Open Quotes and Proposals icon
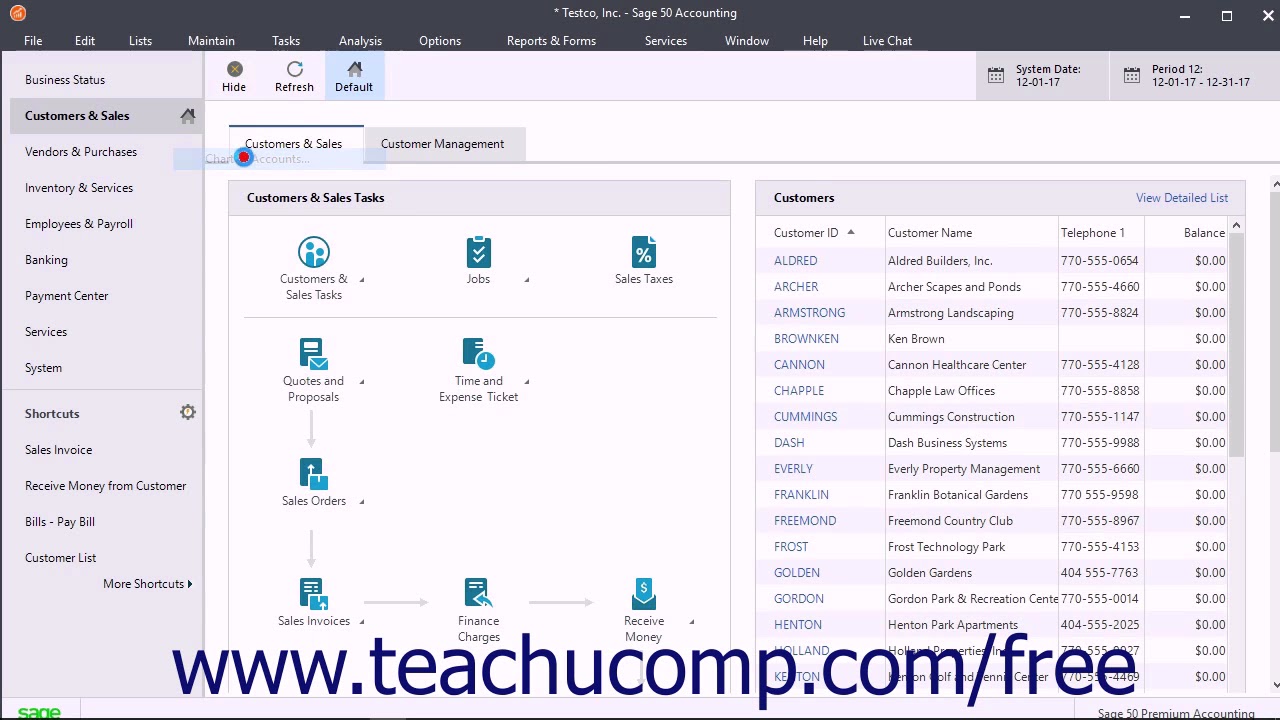Screen dimensions: 1280x720 tap(313, 354)
